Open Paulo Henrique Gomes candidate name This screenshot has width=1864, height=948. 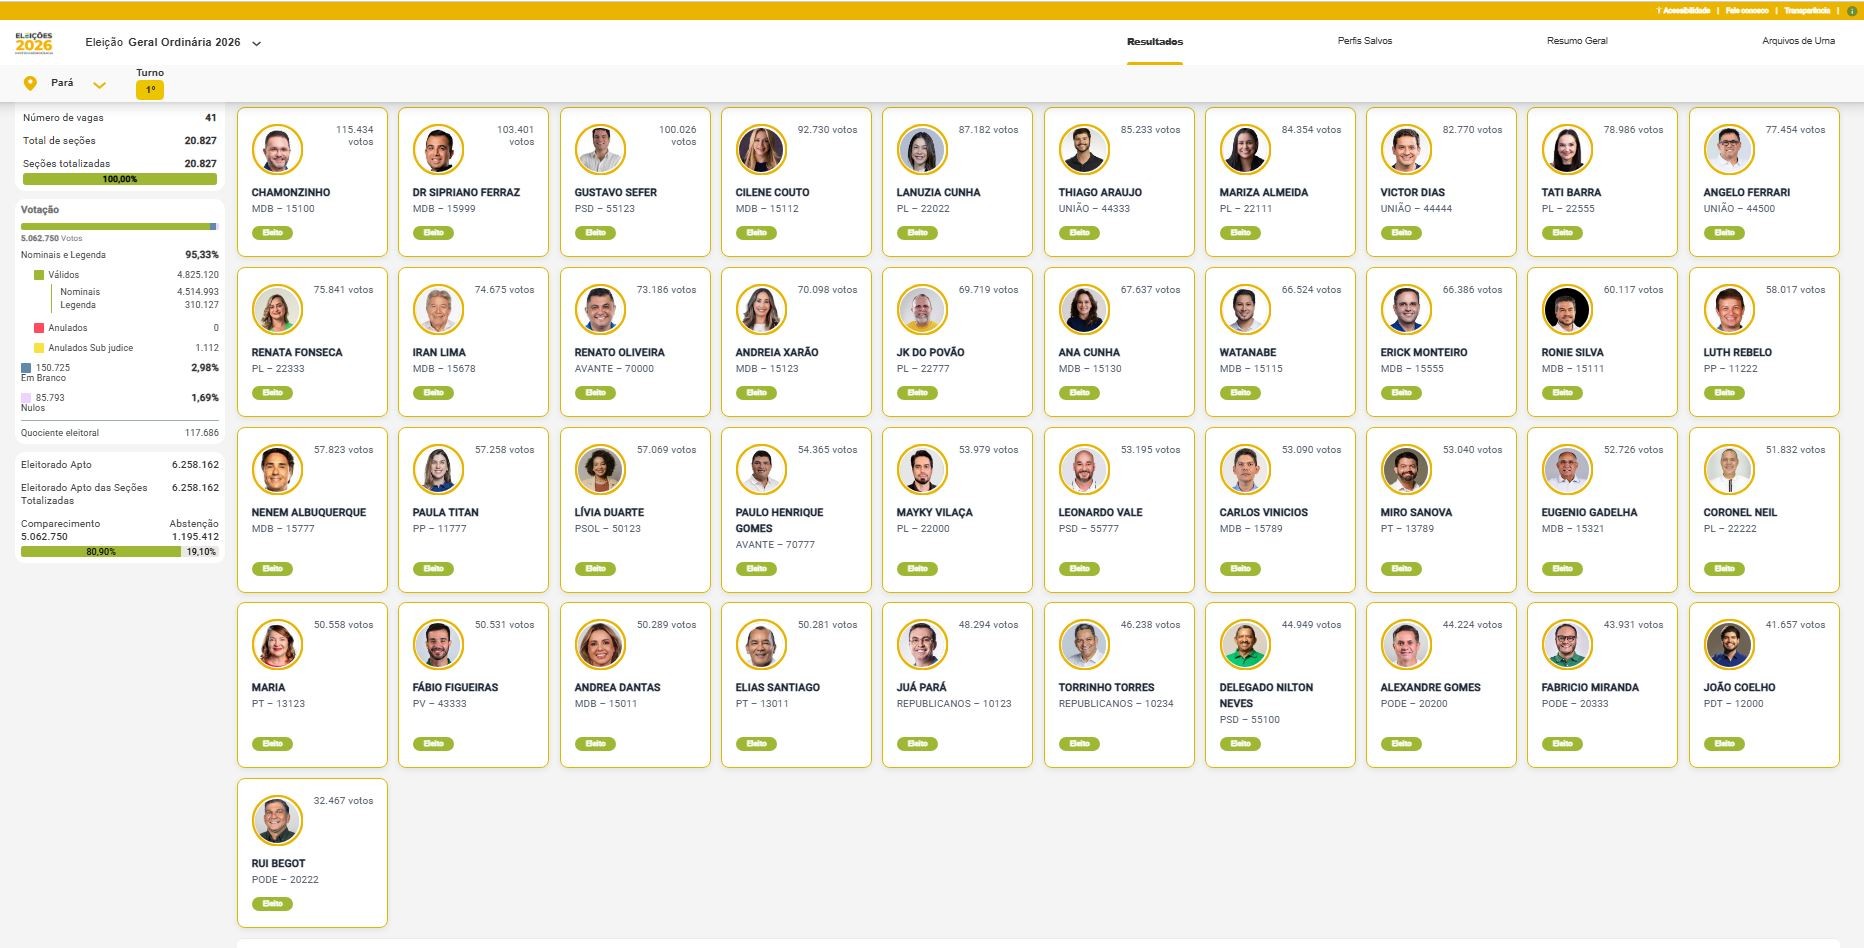(x=779, y=520)
